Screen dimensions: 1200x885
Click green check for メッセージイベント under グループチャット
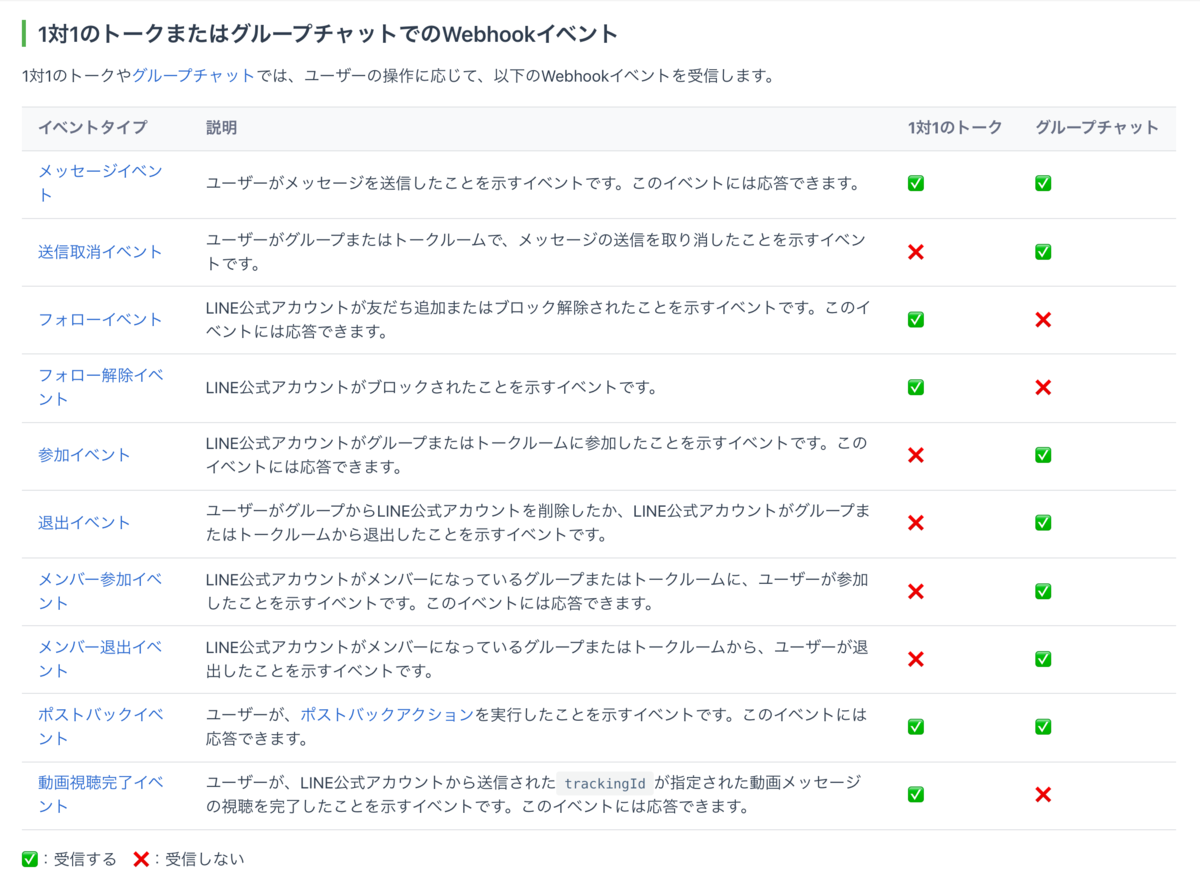[1043, 184]
